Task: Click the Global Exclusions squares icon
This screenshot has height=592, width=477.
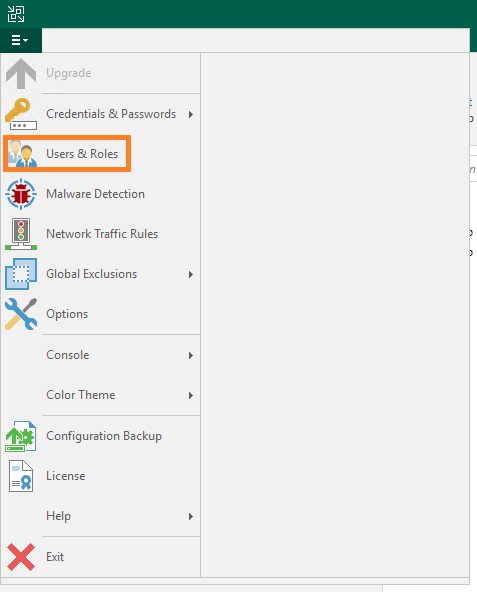Action: [21, 274]
